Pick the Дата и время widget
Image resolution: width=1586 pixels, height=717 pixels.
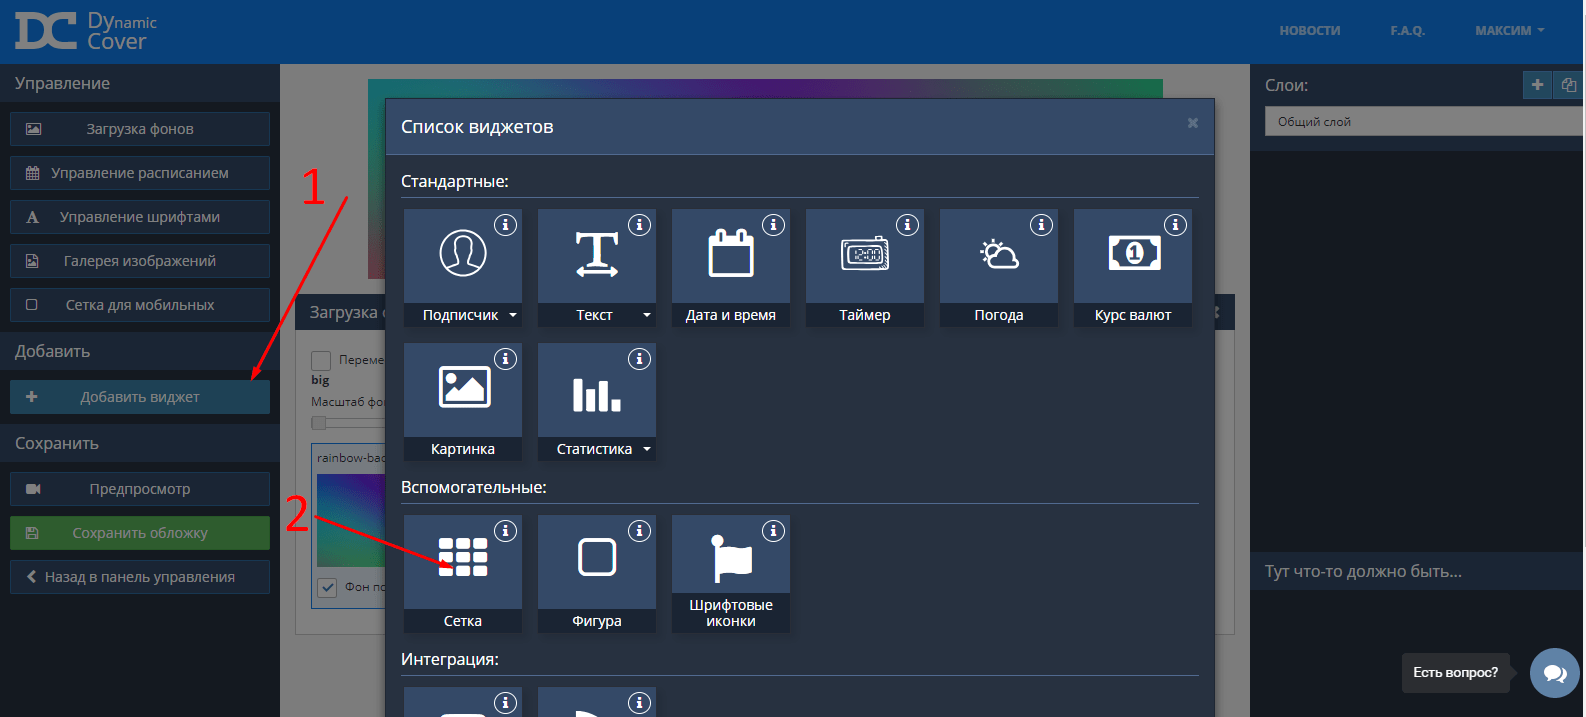click(x=730, y=256)
